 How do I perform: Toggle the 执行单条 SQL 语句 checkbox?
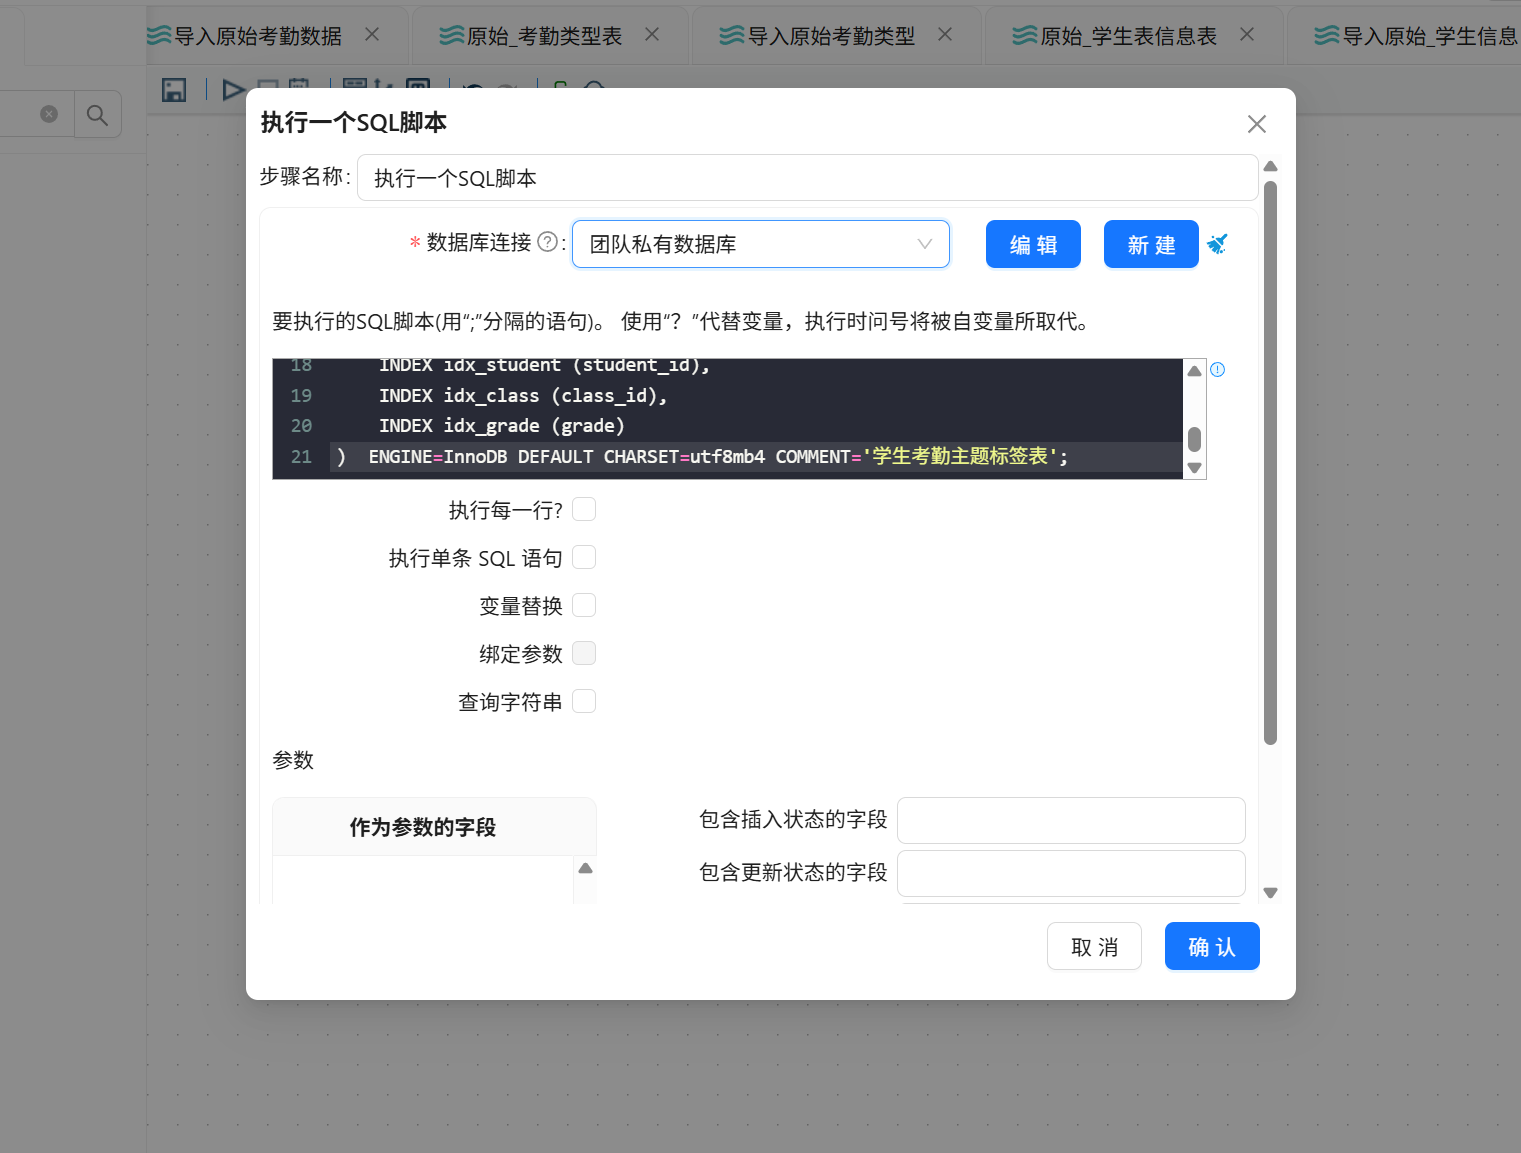[584, 558]
